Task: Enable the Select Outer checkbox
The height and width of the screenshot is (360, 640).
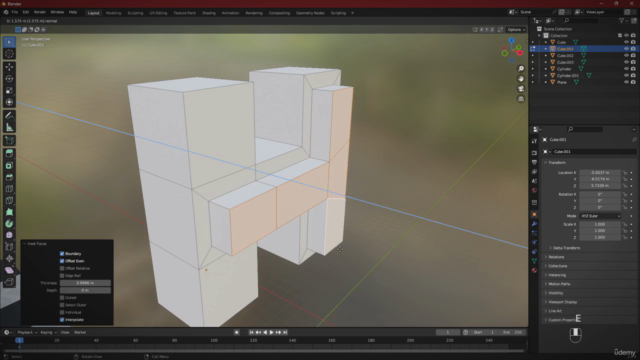Action: 62,305
